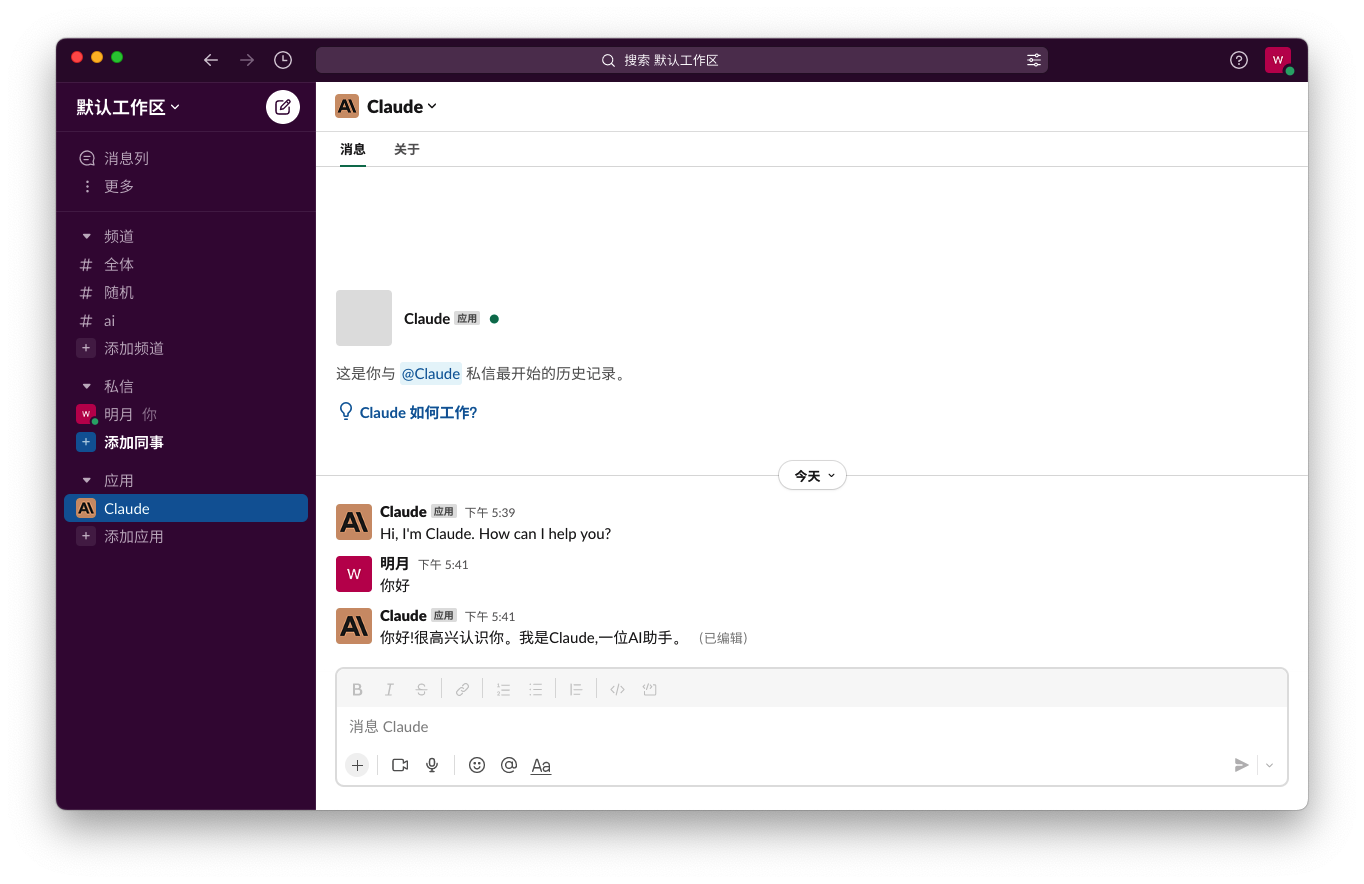1364x884 pixels.
Task: Toggle bold formatting in composer
Action: tap(357, 689)
